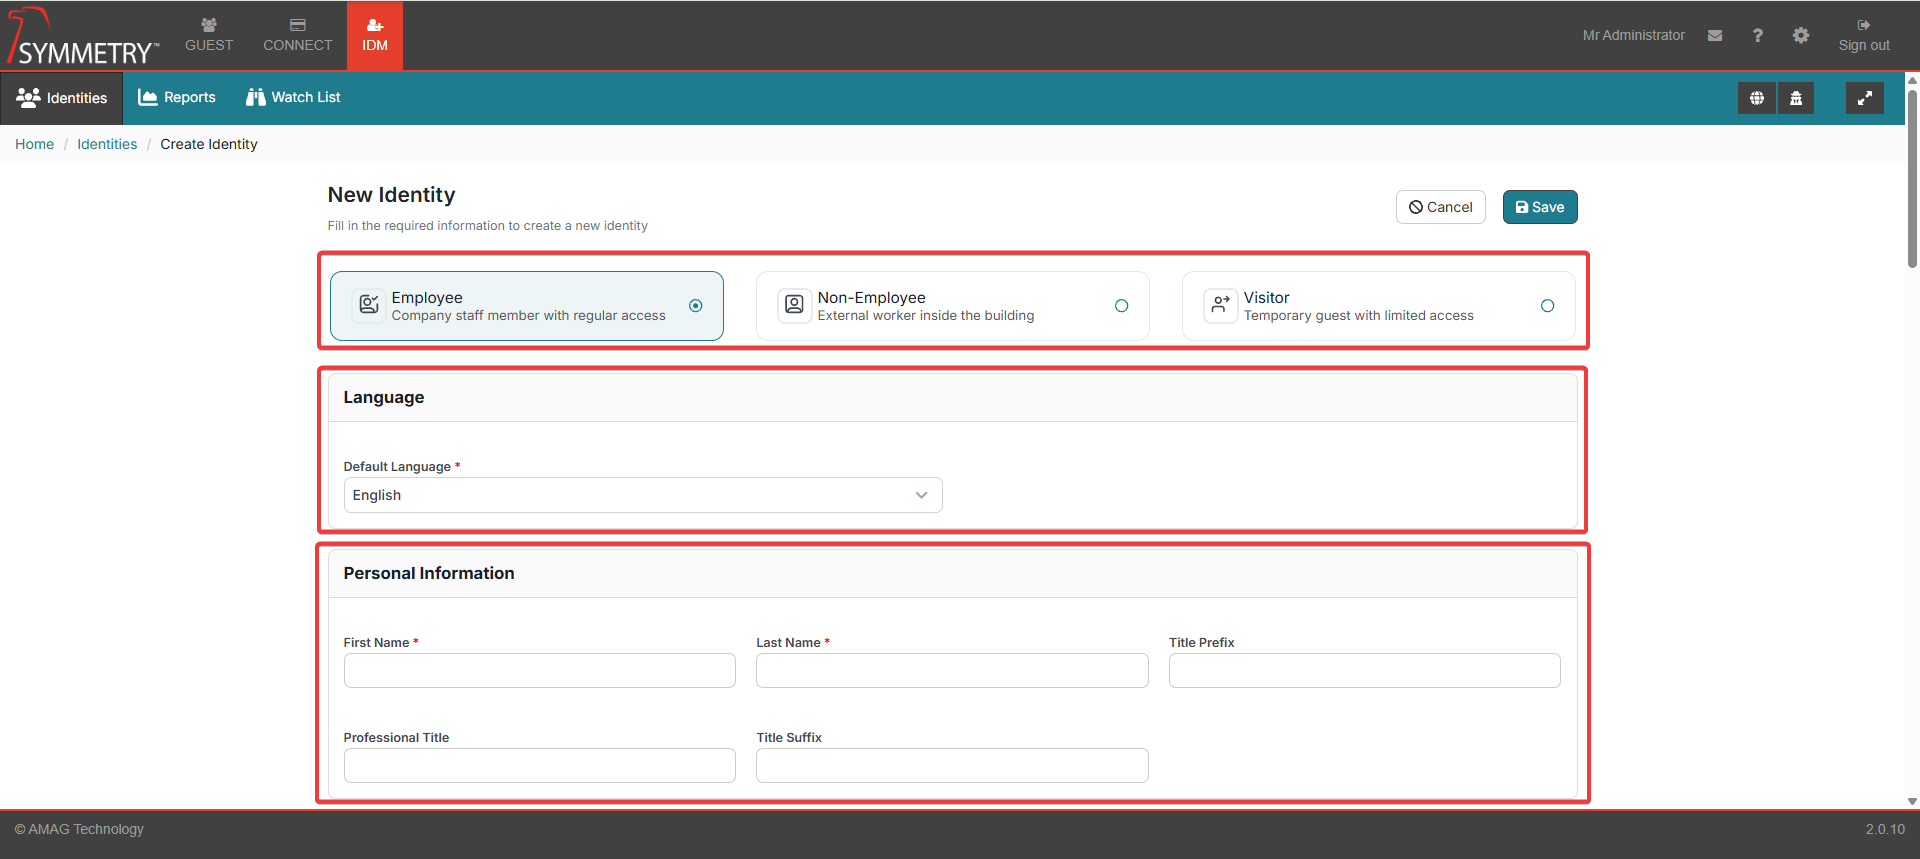Switch to the Reports tab
The image size is (1920, 859).
pos(177,97)
